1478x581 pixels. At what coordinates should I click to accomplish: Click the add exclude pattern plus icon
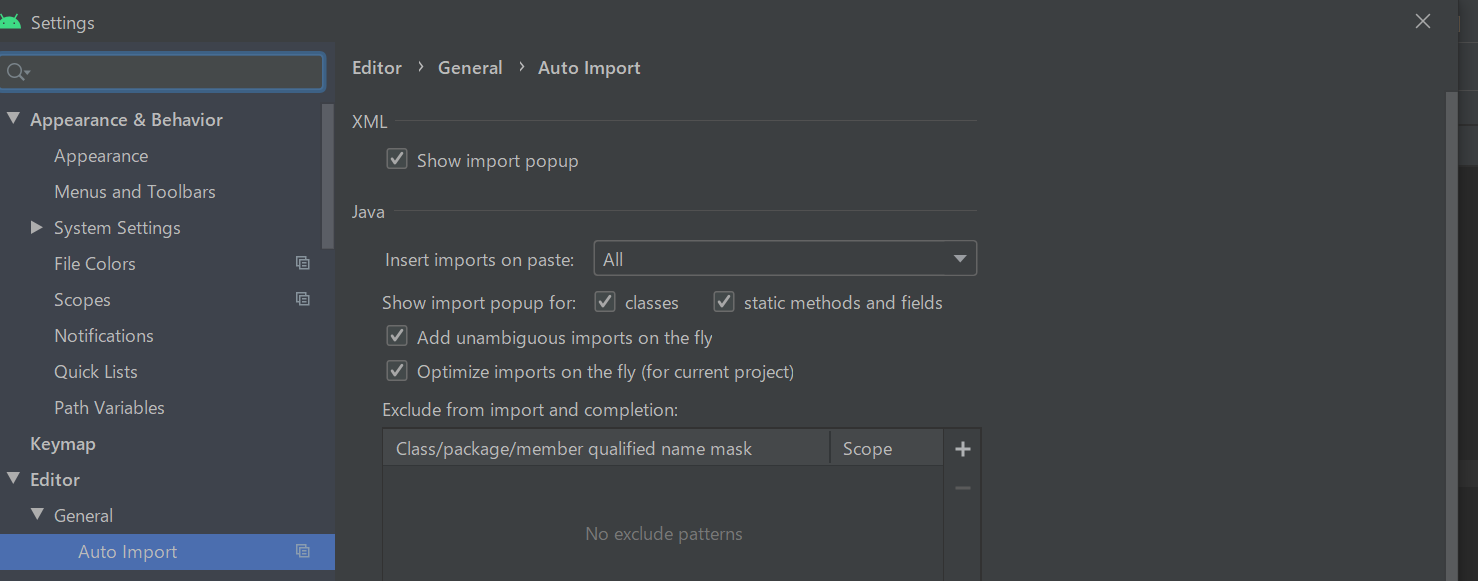(x=963, y=449)
